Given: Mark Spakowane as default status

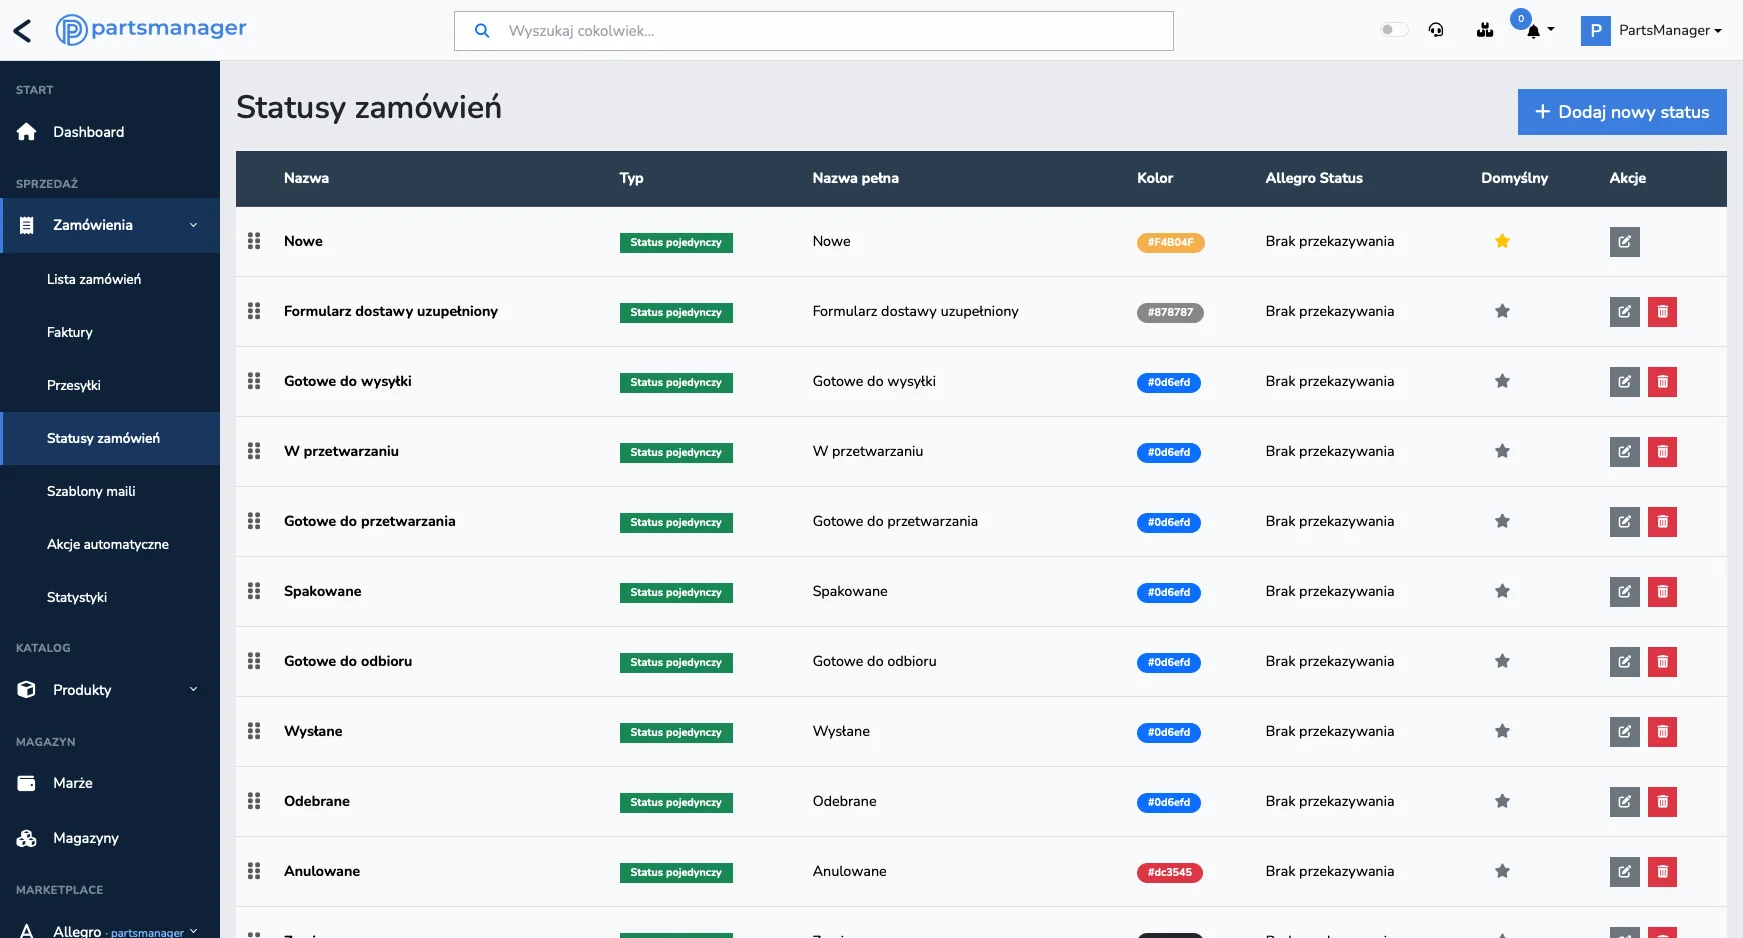Looking at the screenshot, I should click(1502, 591).
